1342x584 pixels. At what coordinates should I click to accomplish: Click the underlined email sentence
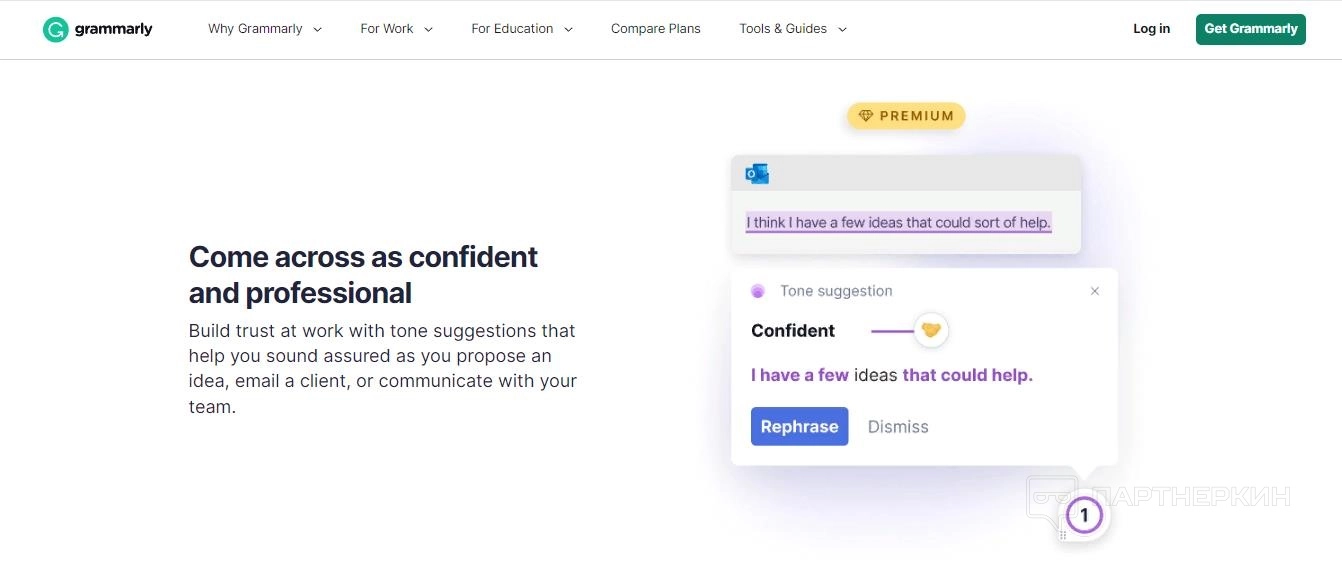[x=898, y=222]
